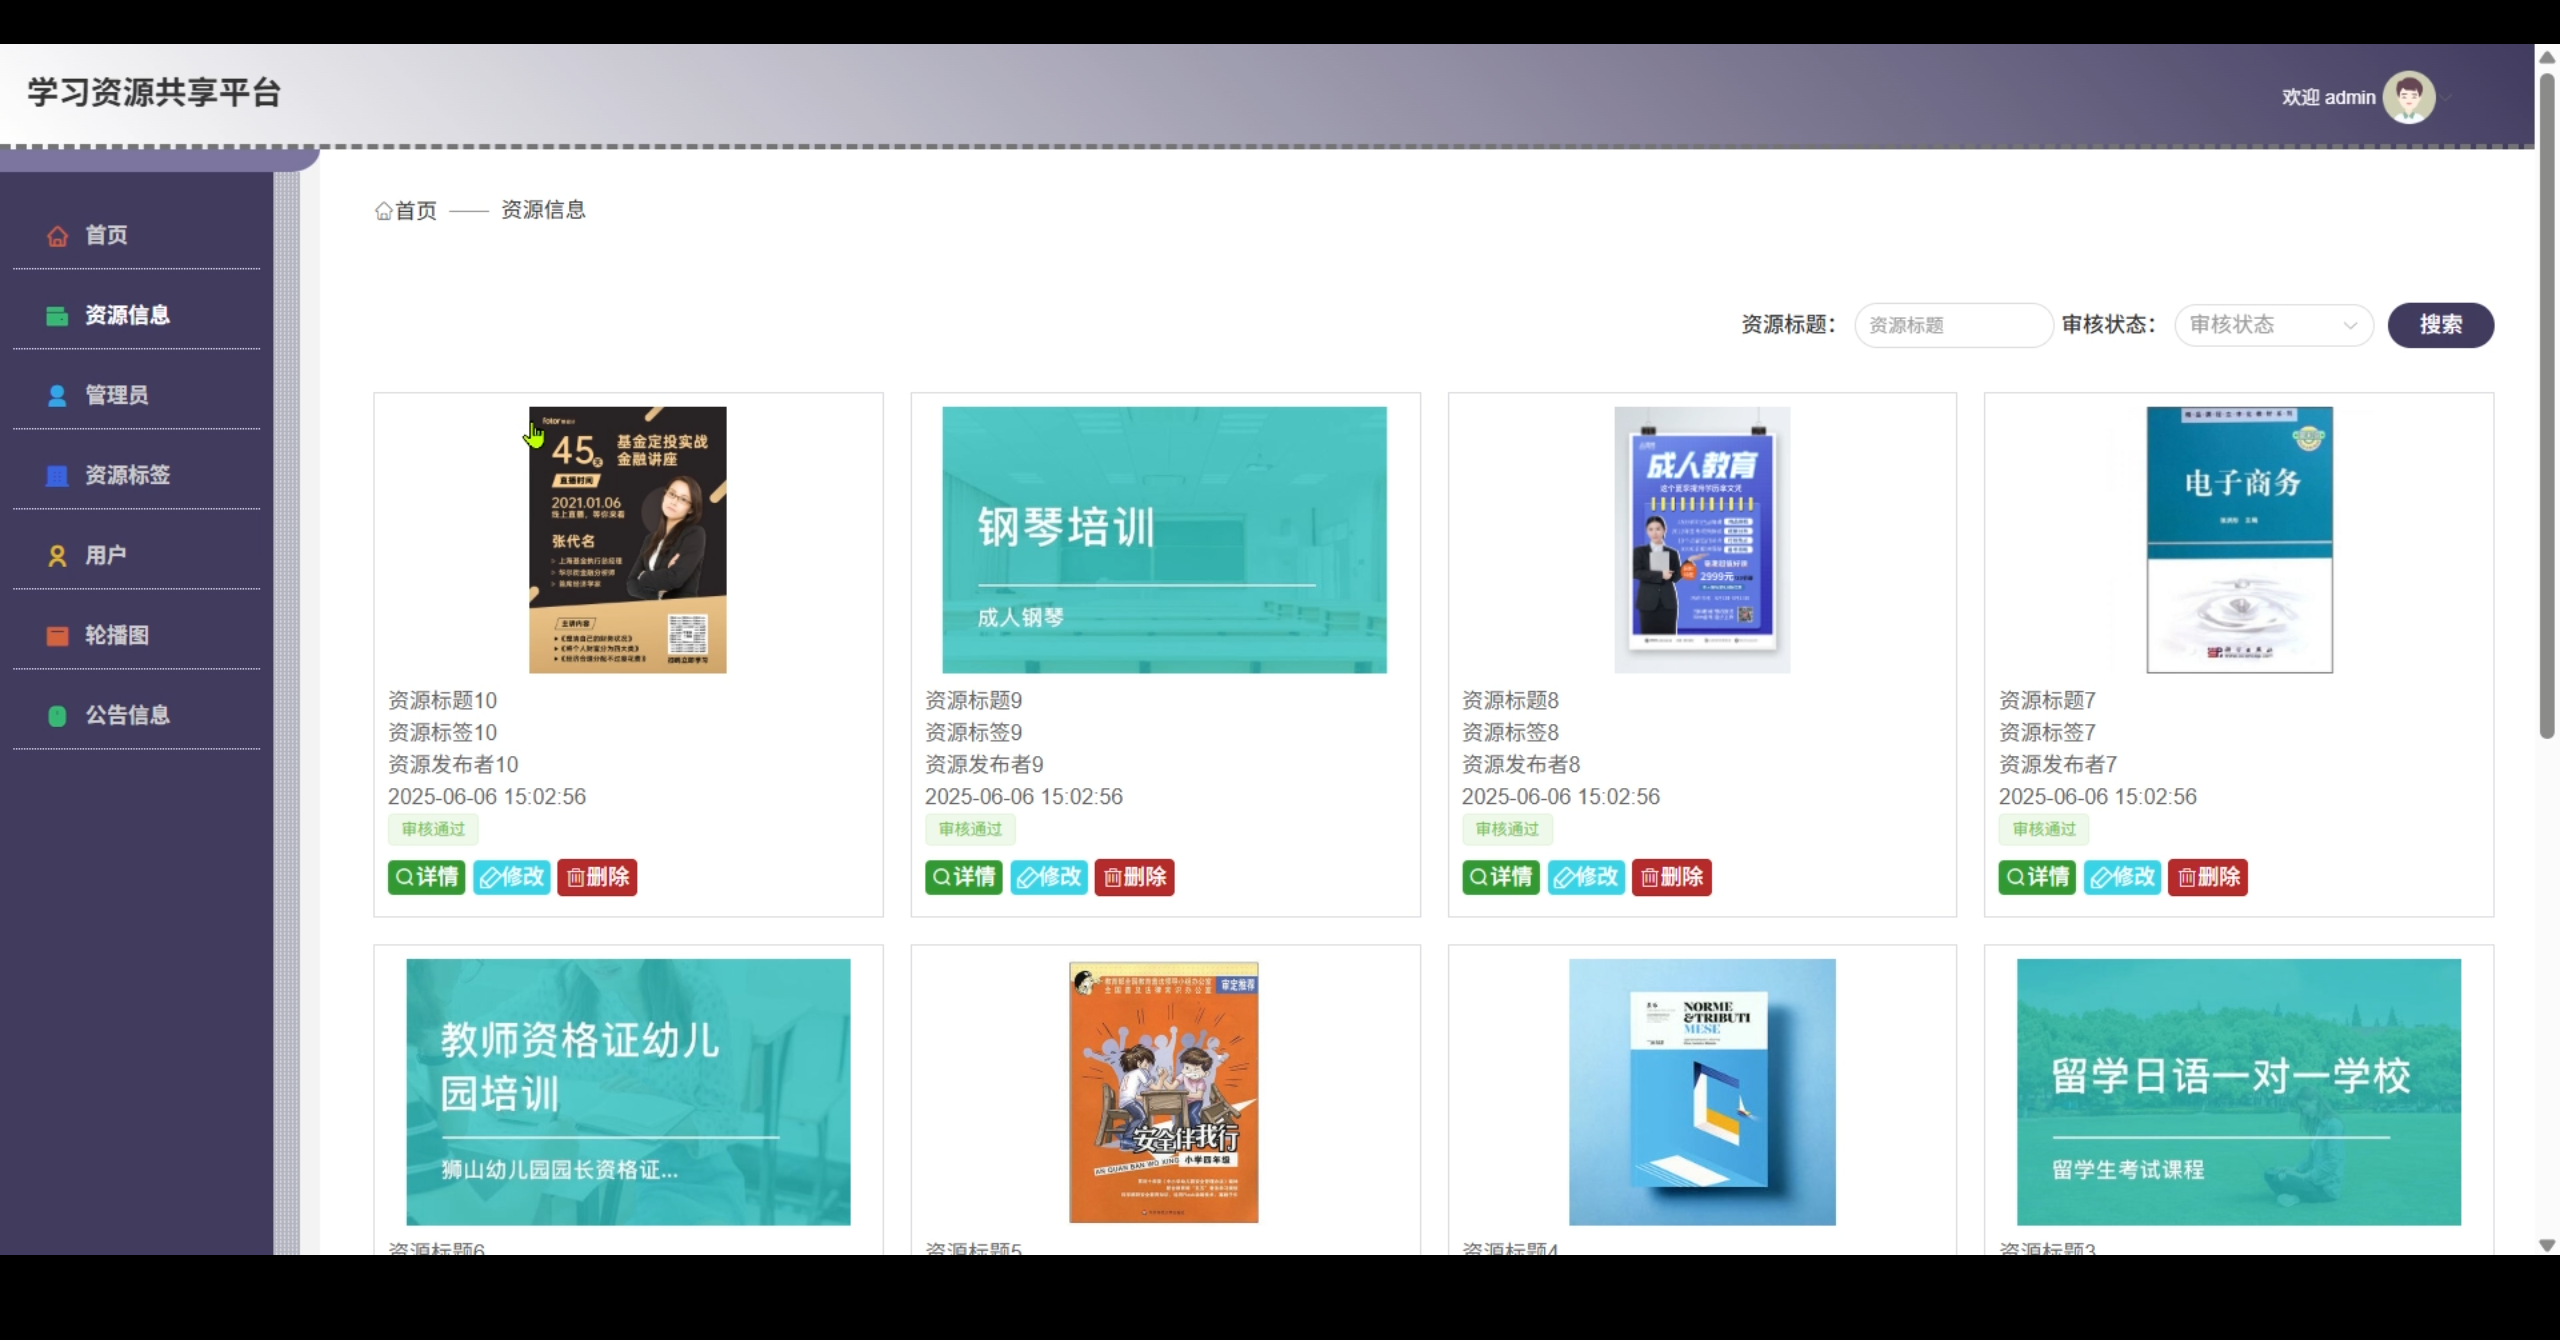Open the 钢琴培训 resource thumbnail
The width and height of the screenshot is (2560, 1340).
(1164, 538)
